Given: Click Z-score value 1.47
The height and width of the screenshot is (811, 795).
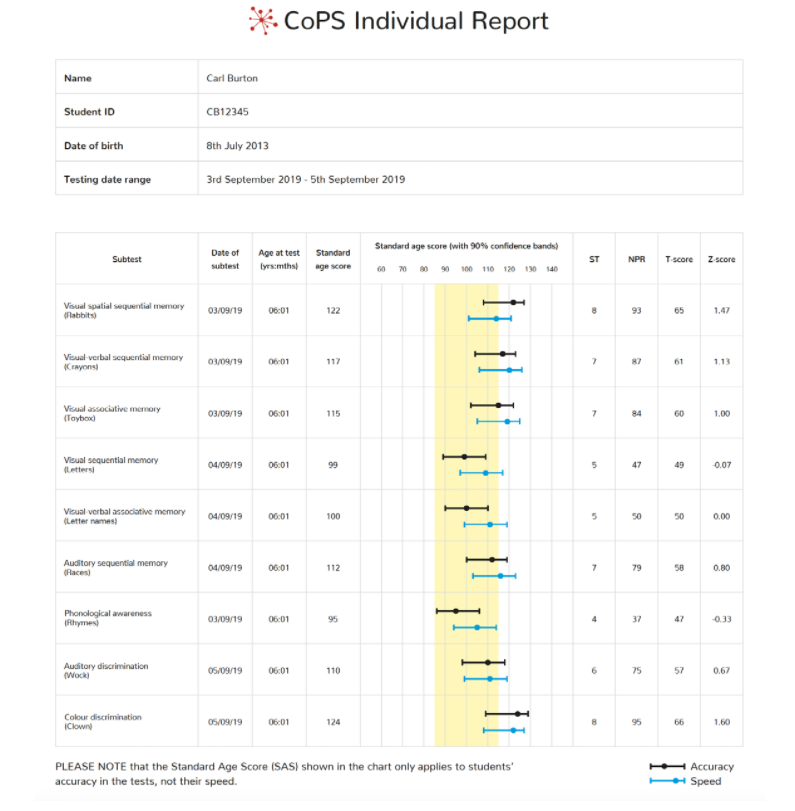Looking at the screenshot, I should [x=721, y=310].
